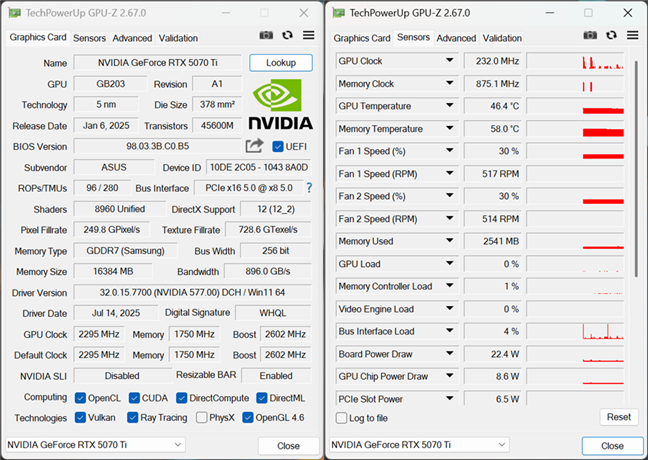Viewport: 648px width, 460px height.
Task: Toggle the CUDA checkbox
Action: click(134, 398)
